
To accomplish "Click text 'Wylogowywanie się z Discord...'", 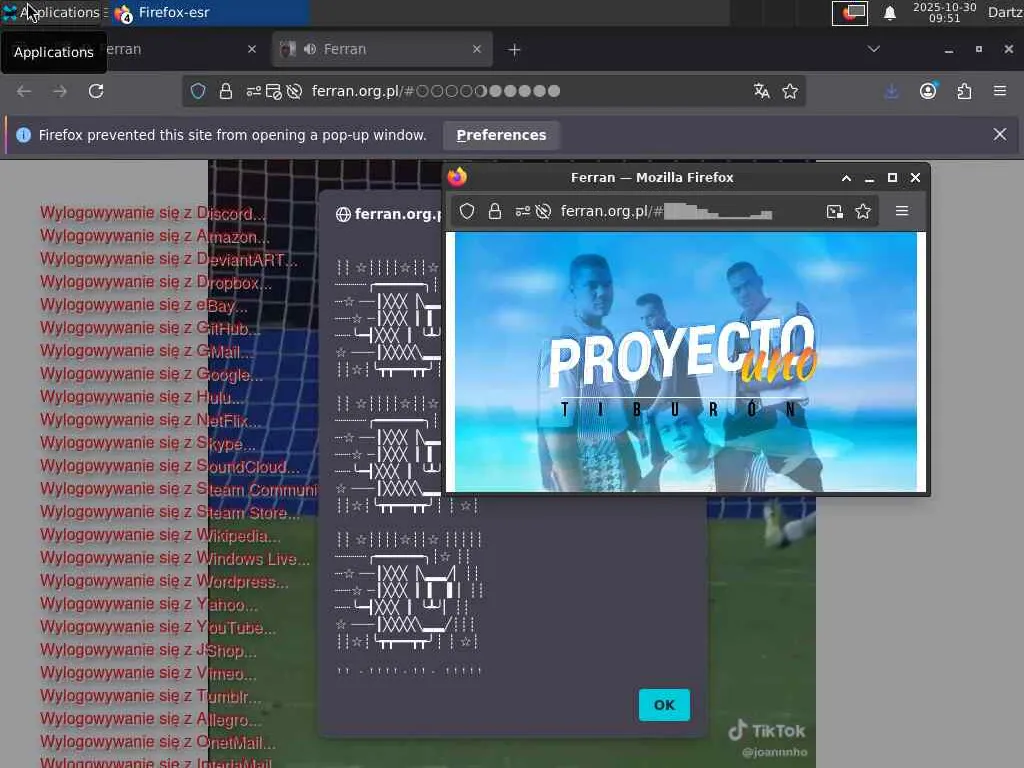I will (153, 213).
